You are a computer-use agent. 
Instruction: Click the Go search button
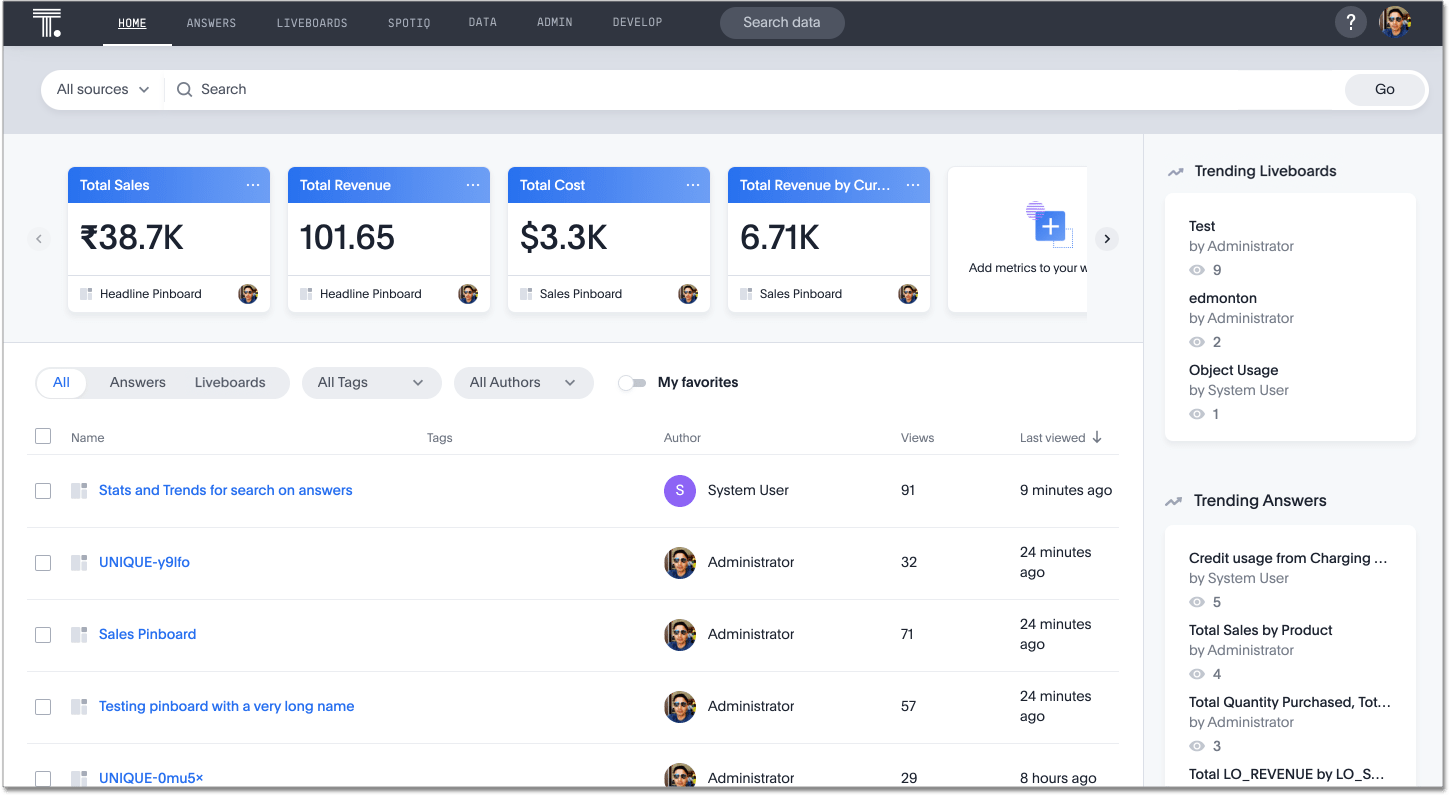pos(1384,89)
